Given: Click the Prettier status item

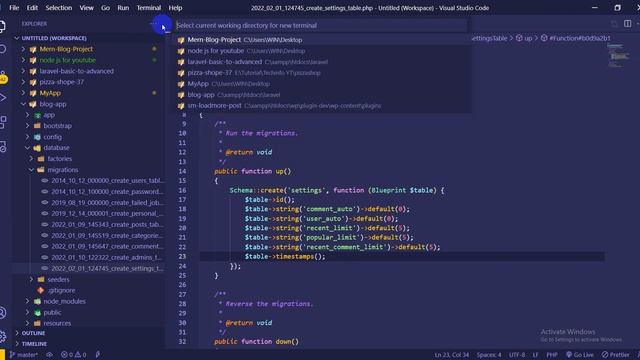Looking at the screenshot, I should coord(616,355).
